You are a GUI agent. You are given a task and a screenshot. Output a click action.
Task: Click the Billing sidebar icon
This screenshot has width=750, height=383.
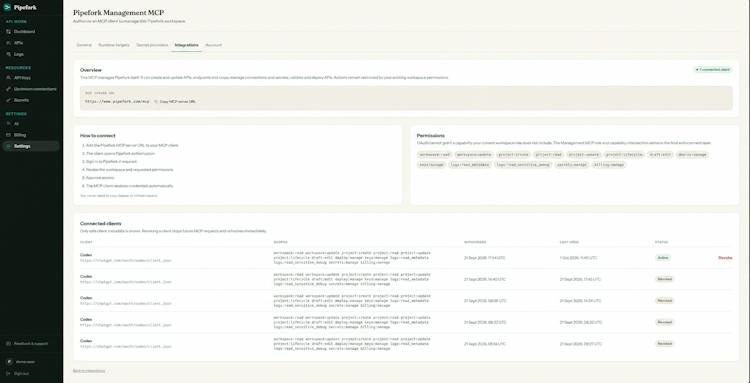pyautogui.click(x=8, y=135)
